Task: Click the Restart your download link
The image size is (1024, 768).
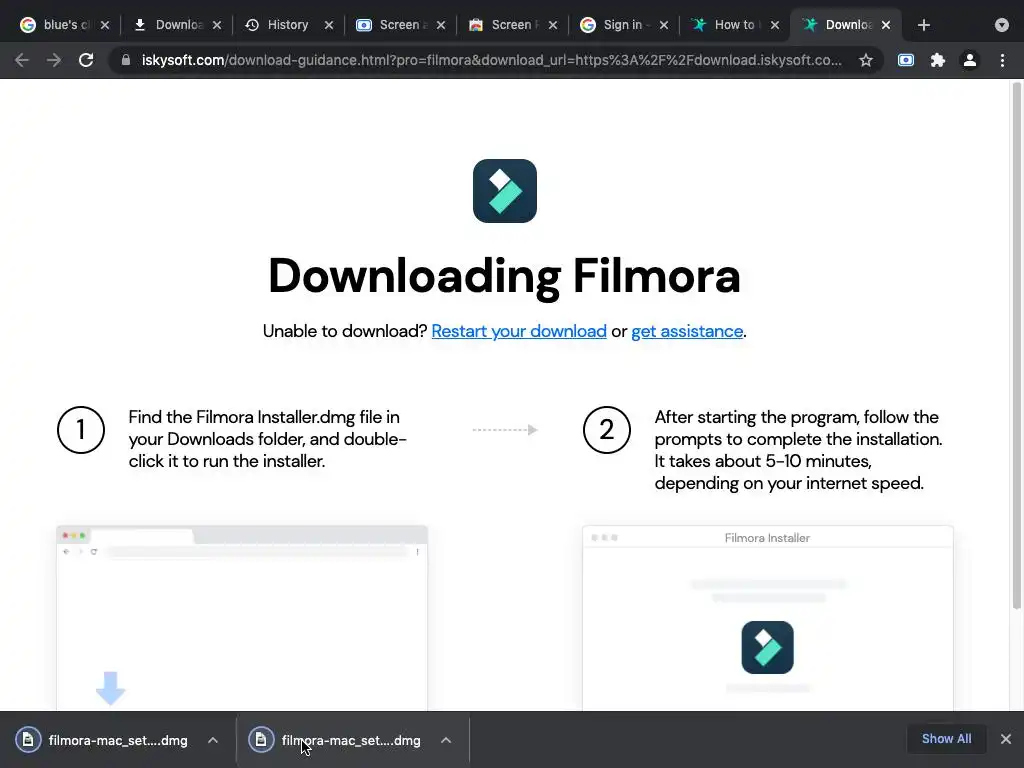Action: coord(519,331)
